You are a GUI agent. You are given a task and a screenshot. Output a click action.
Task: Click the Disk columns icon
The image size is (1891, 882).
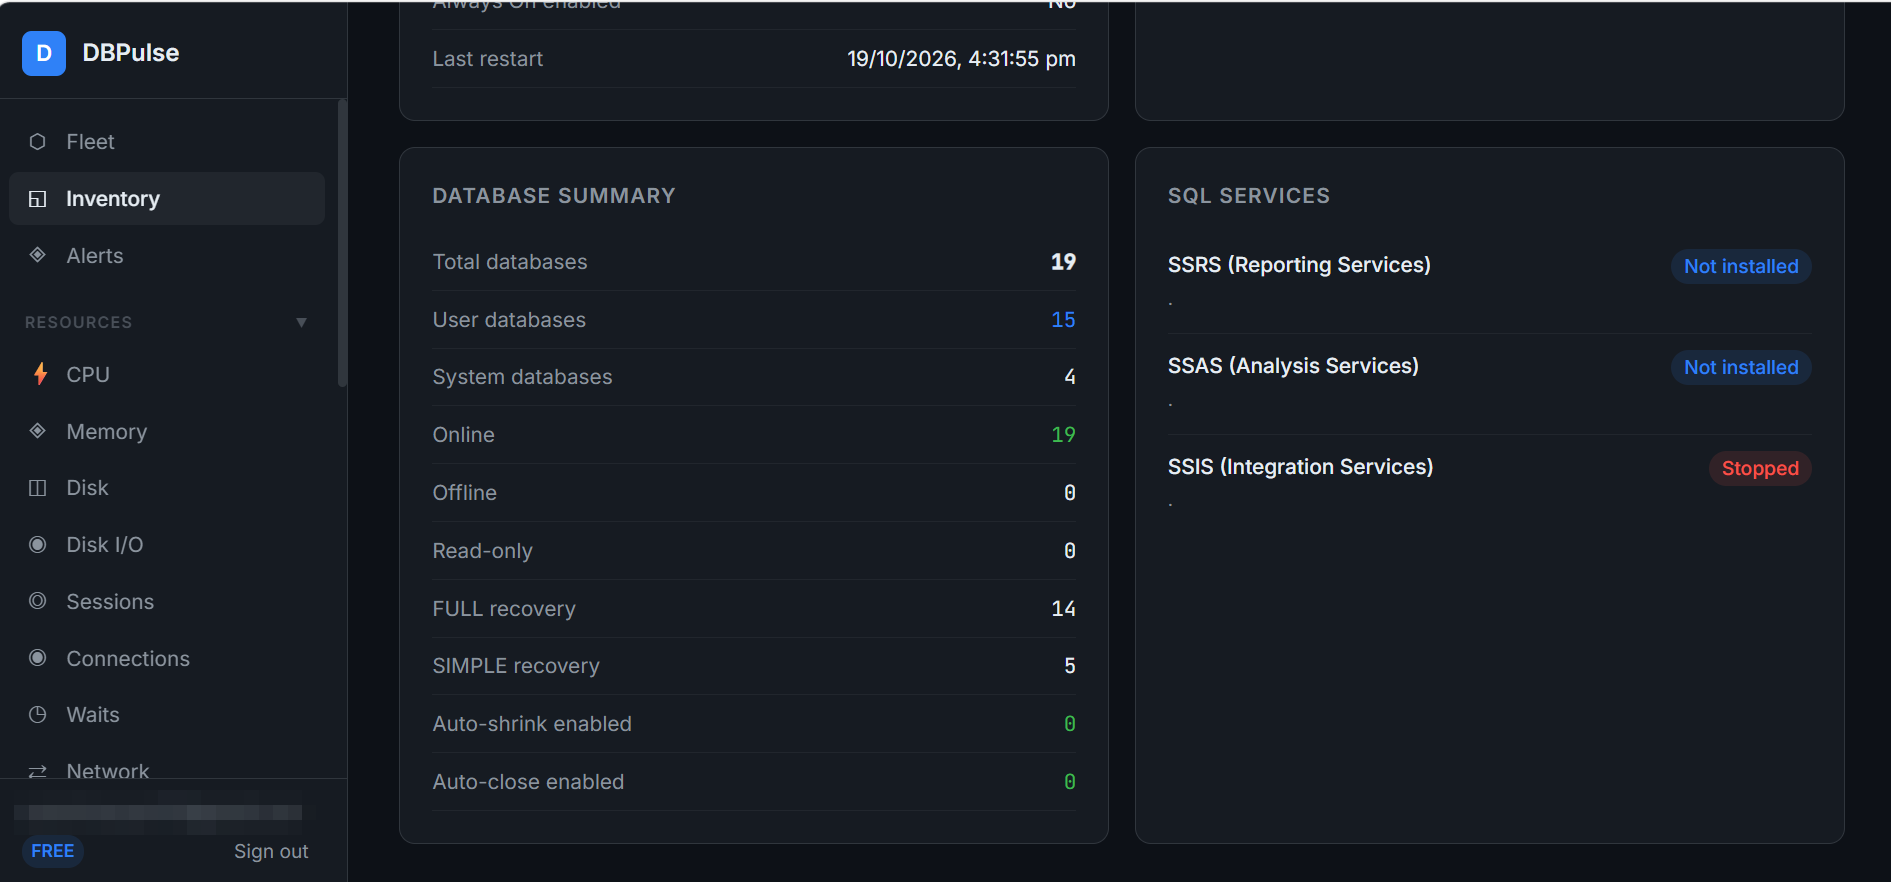click(x=38, y=488)
